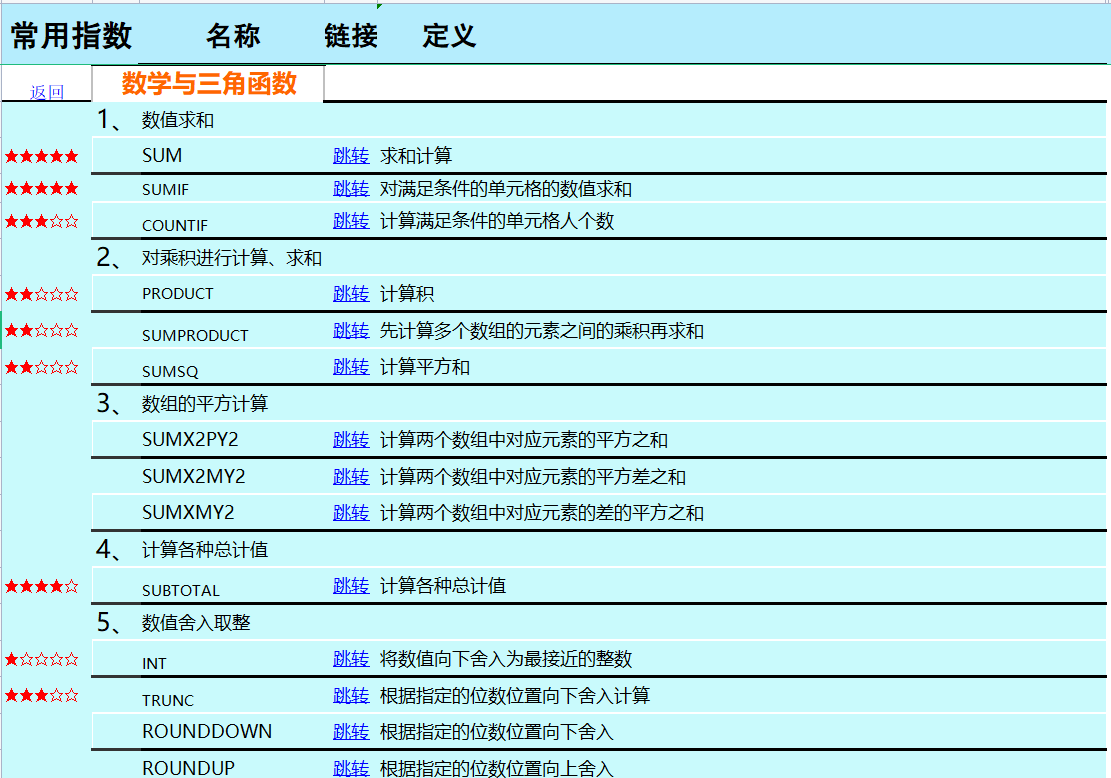Screen dimensions: 1111x778
Task: Select the definition 计算两个数组中对应元素的差的平方之和
Action: 542,512
